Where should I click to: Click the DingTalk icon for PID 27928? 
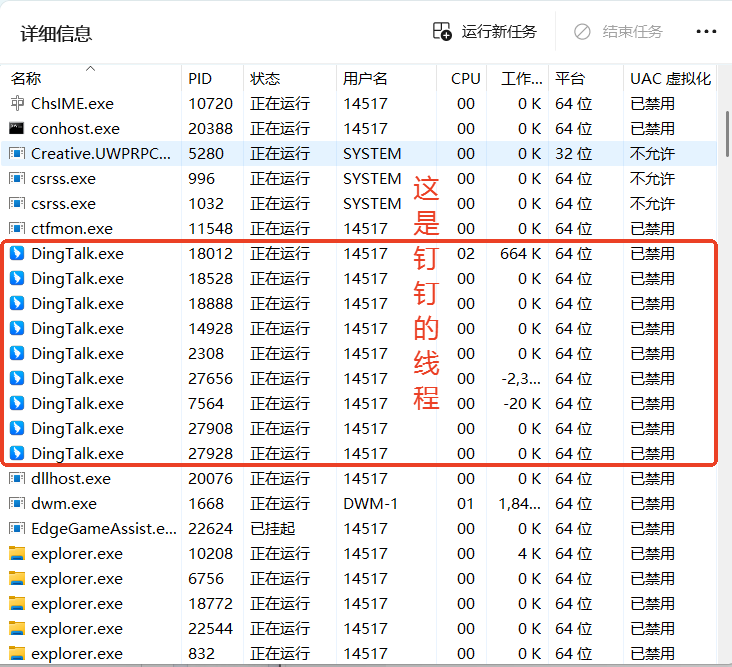17,453
